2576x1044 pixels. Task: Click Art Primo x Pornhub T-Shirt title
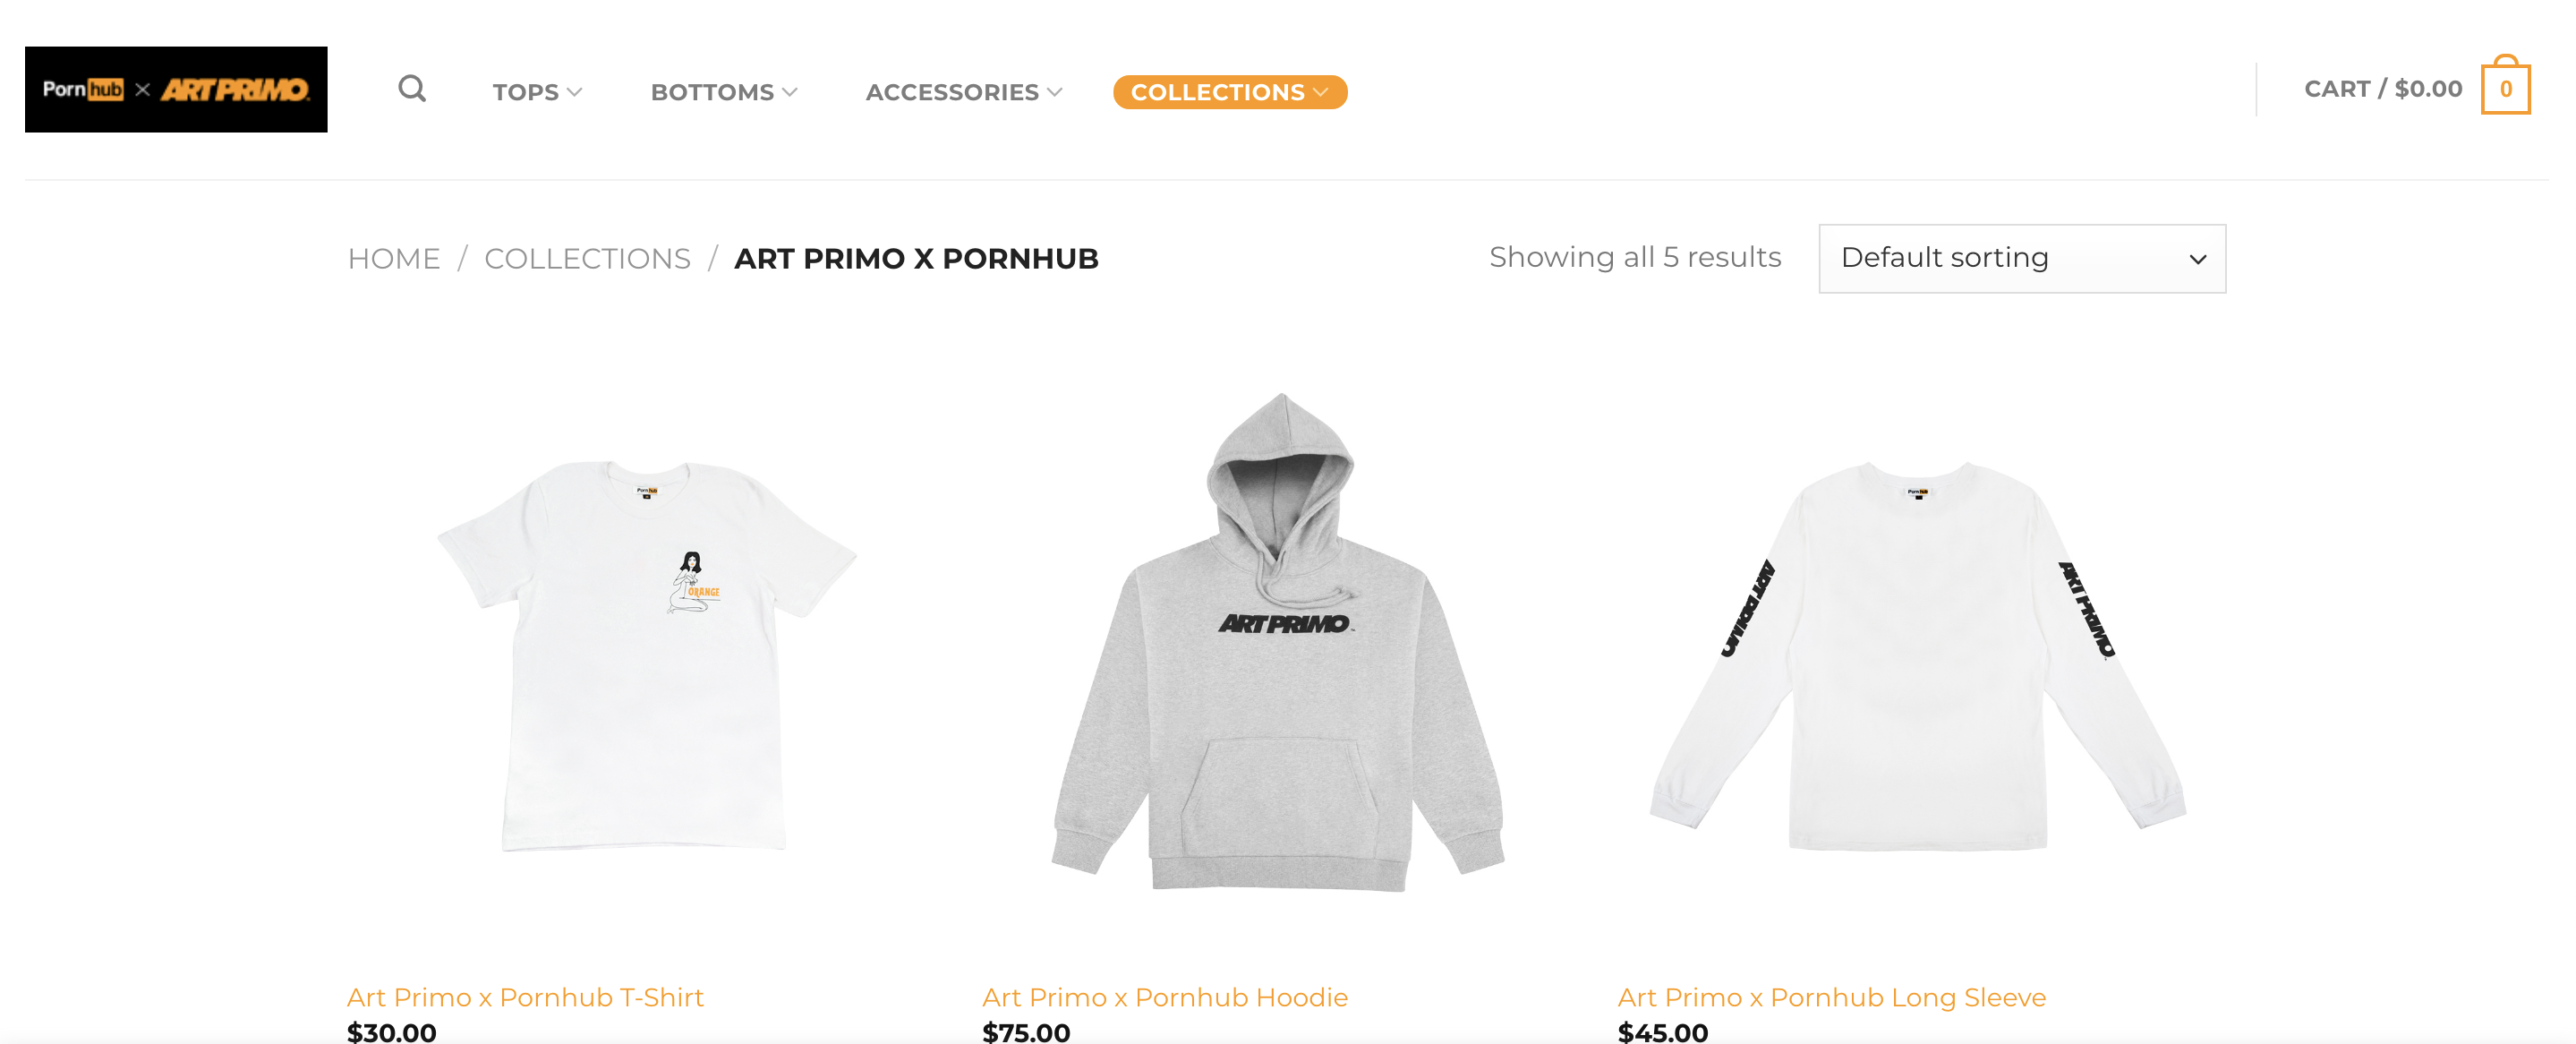(525, 997)
